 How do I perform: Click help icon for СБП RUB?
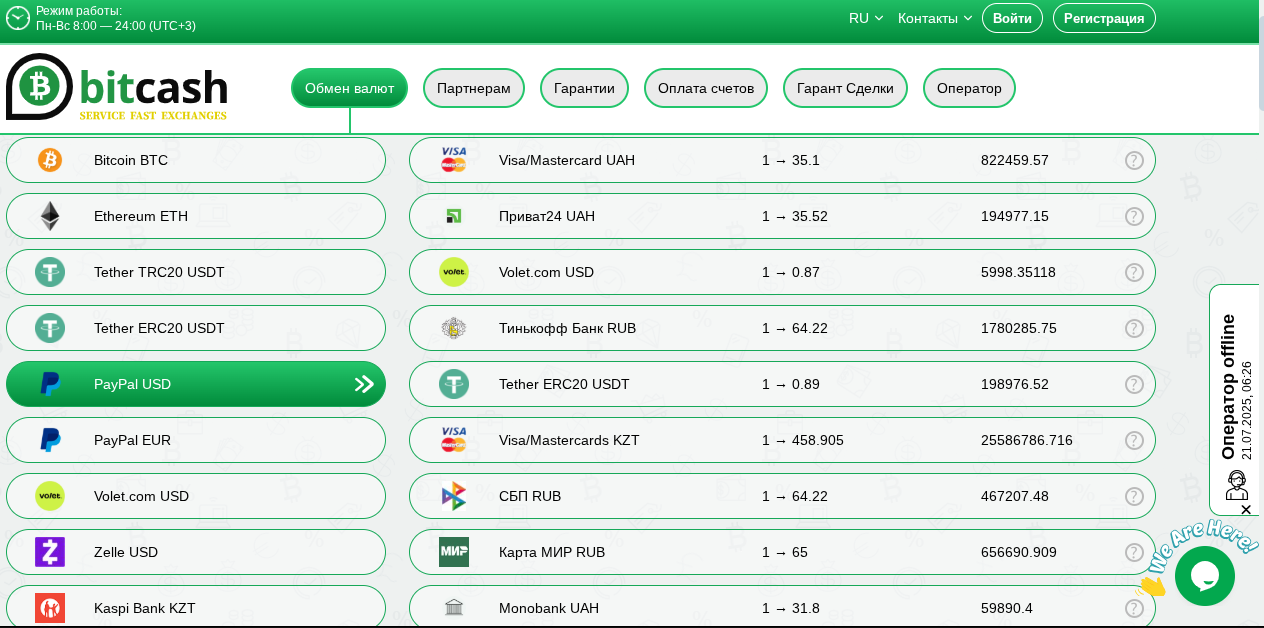pos(1134,496)
